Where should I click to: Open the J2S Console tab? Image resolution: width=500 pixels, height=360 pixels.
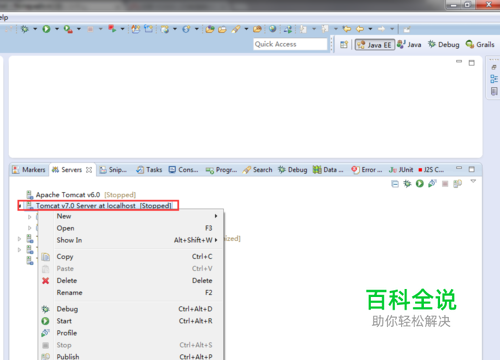pos(431,170)
